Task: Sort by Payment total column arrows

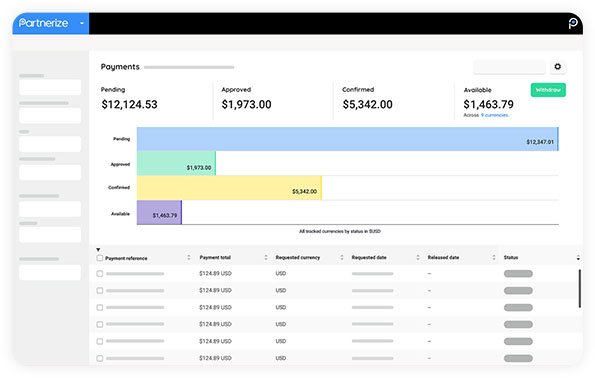Action: [x=266, y=258]
